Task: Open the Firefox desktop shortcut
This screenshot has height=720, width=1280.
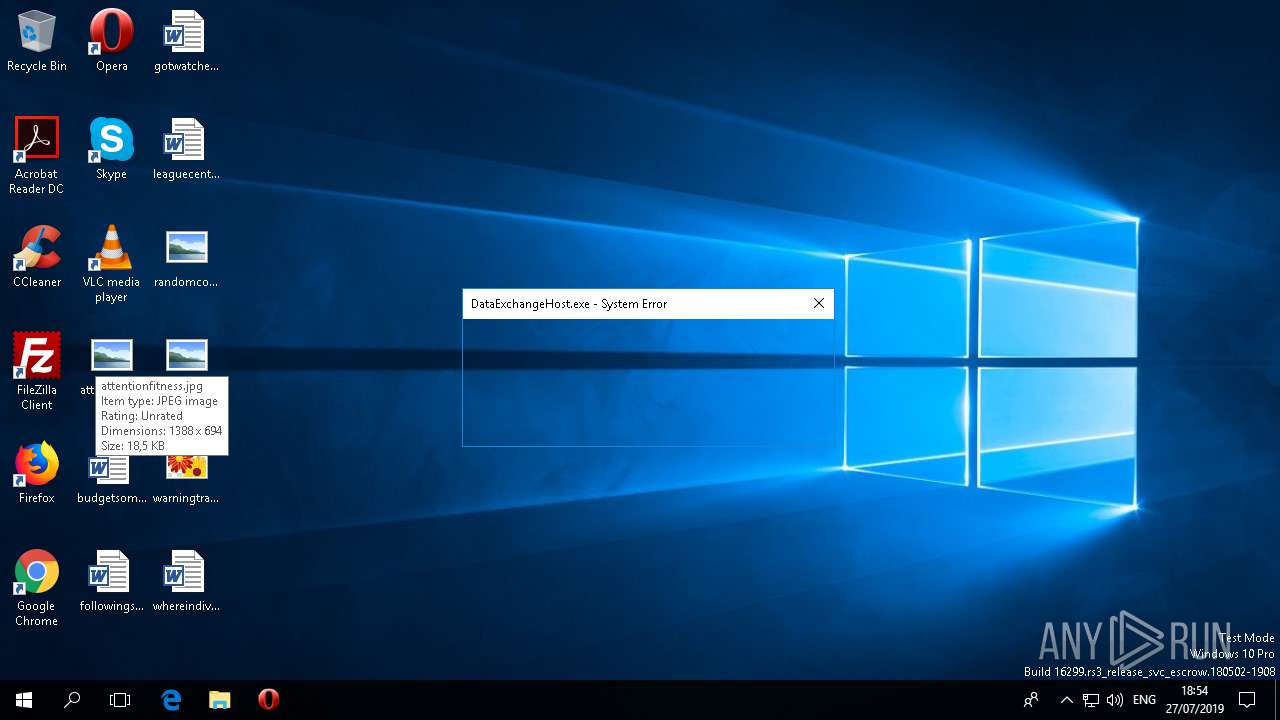Action: (37, 473)
